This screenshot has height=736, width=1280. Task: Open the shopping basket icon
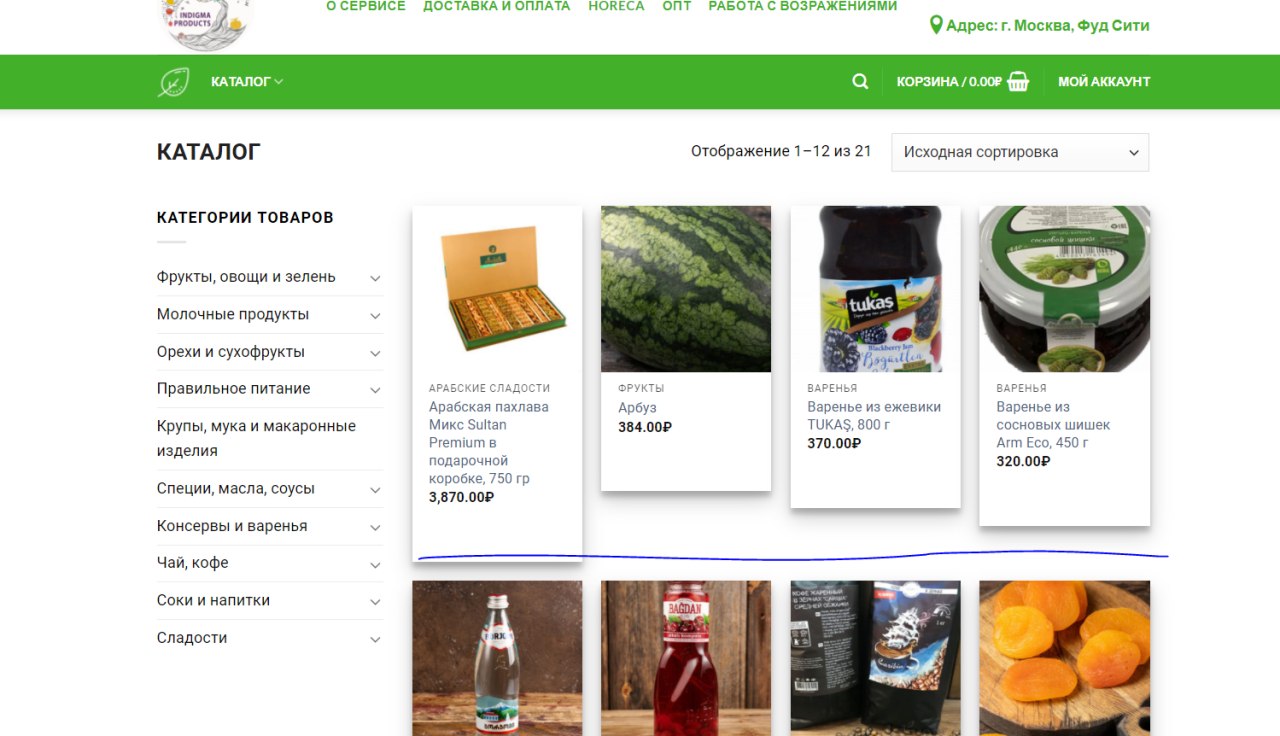pyautogui.click(x=1018, y=82)
